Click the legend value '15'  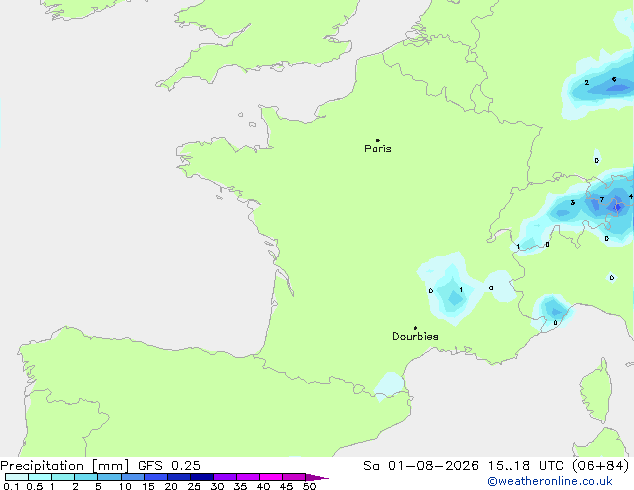[148, 486]
